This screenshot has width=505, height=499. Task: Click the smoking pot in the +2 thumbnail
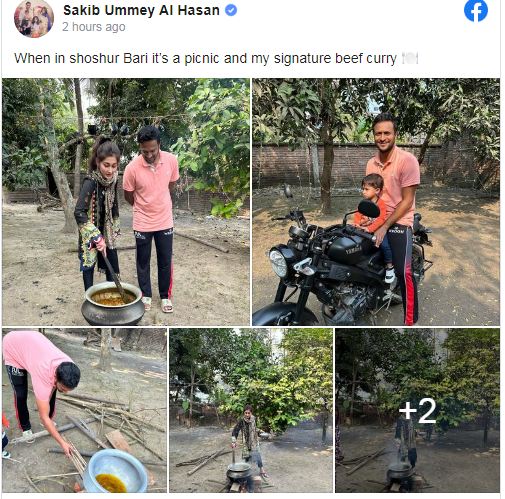click(399, 471)
